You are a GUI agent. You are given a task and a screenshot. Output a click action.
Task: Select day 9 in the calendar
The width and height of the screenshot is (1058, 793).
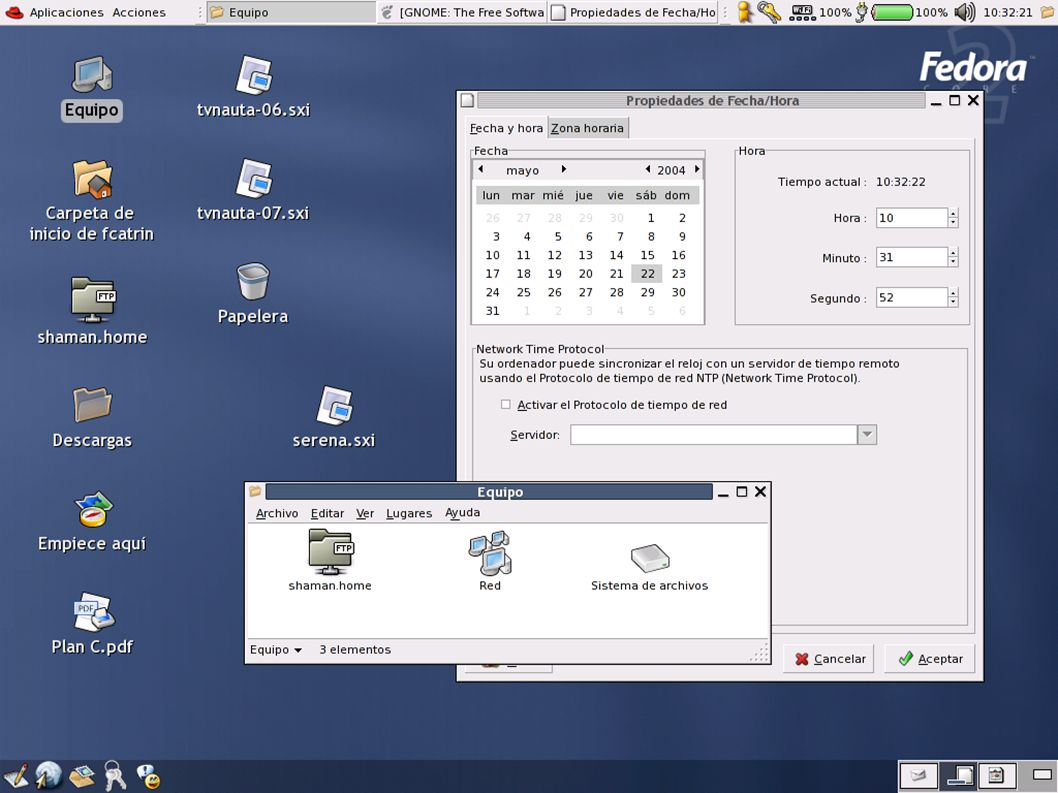point(681,236)
